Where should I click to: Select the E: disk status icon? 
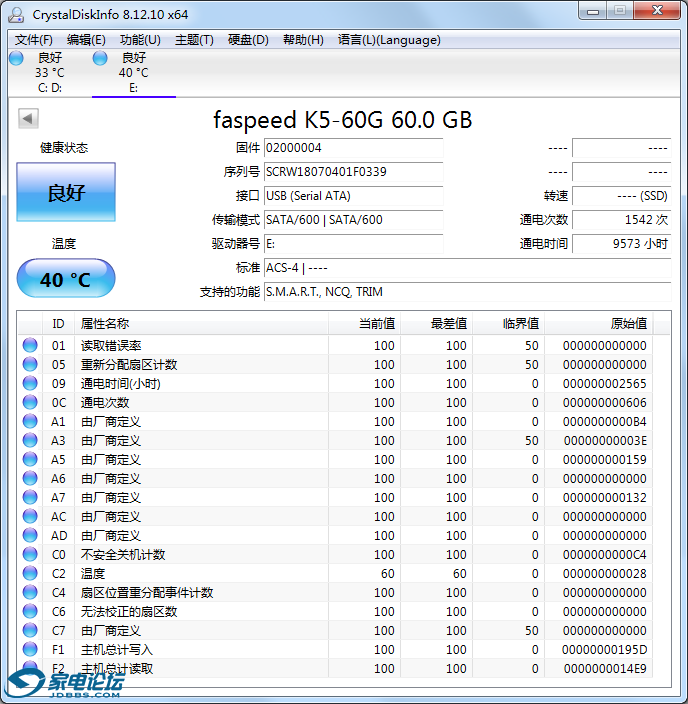click(100, 58)
